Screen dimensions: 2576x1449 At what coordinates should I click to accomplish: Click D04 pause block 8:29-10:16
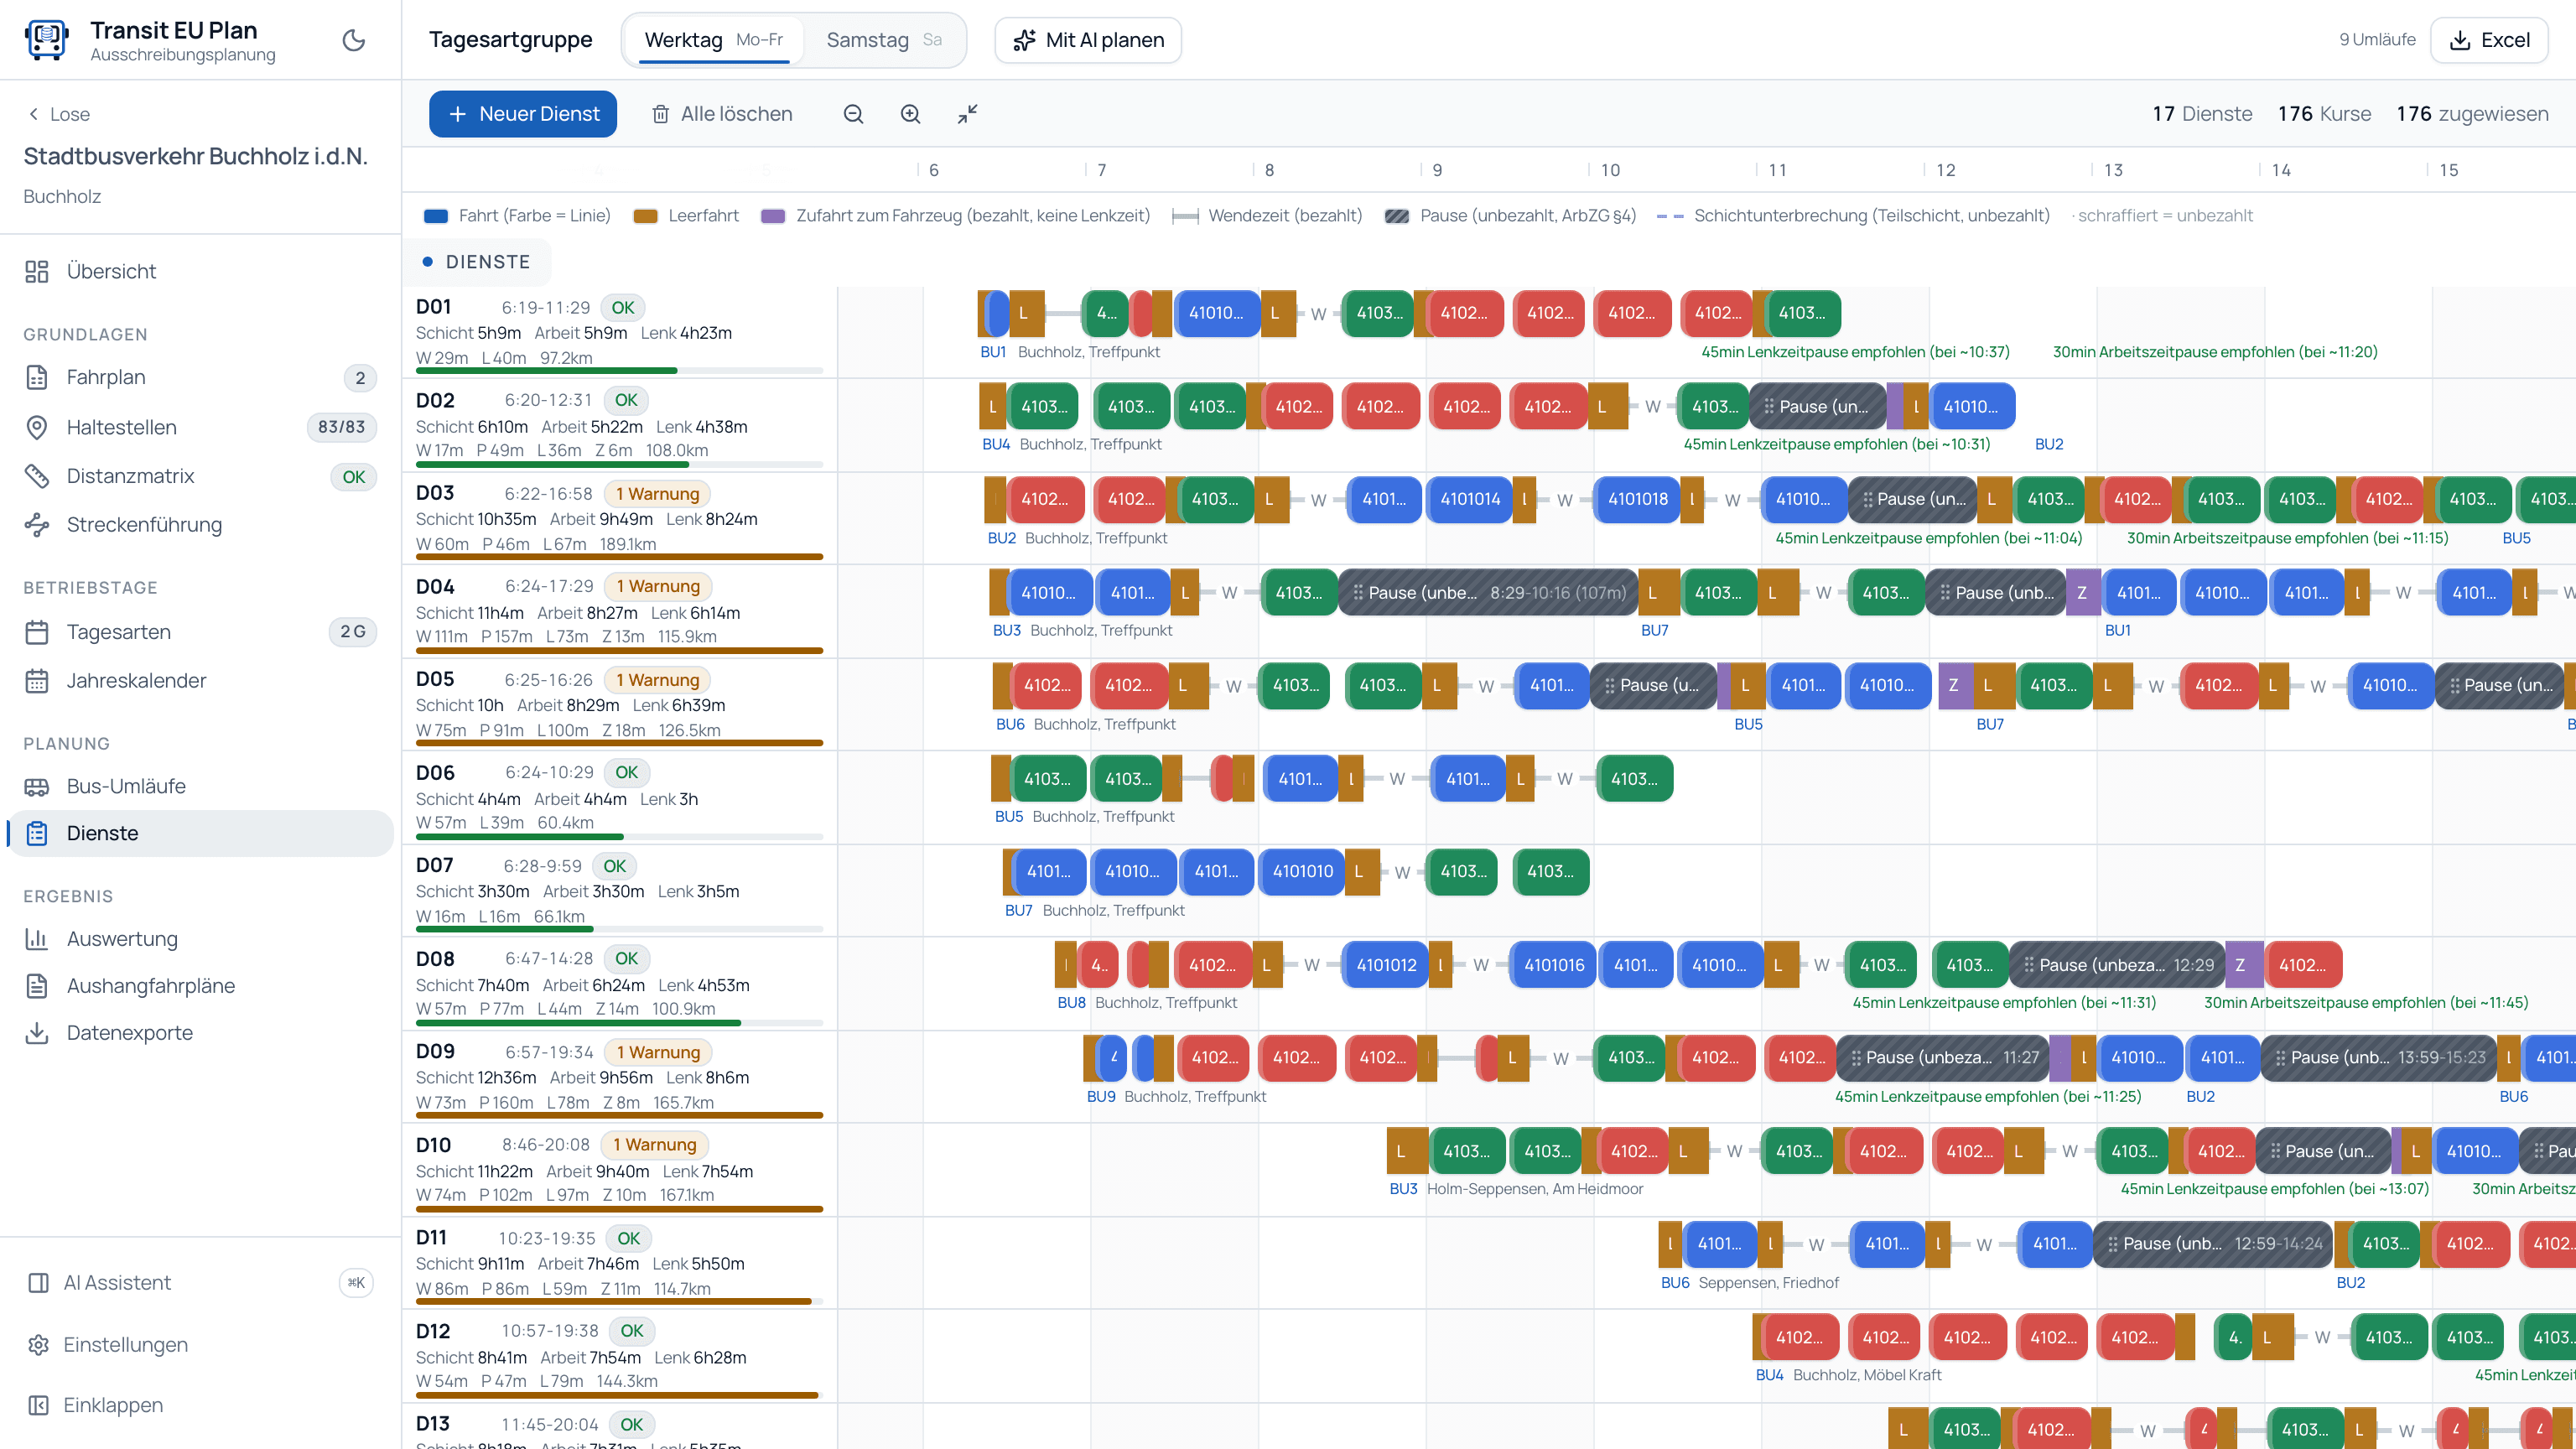tap(1488, 593)
